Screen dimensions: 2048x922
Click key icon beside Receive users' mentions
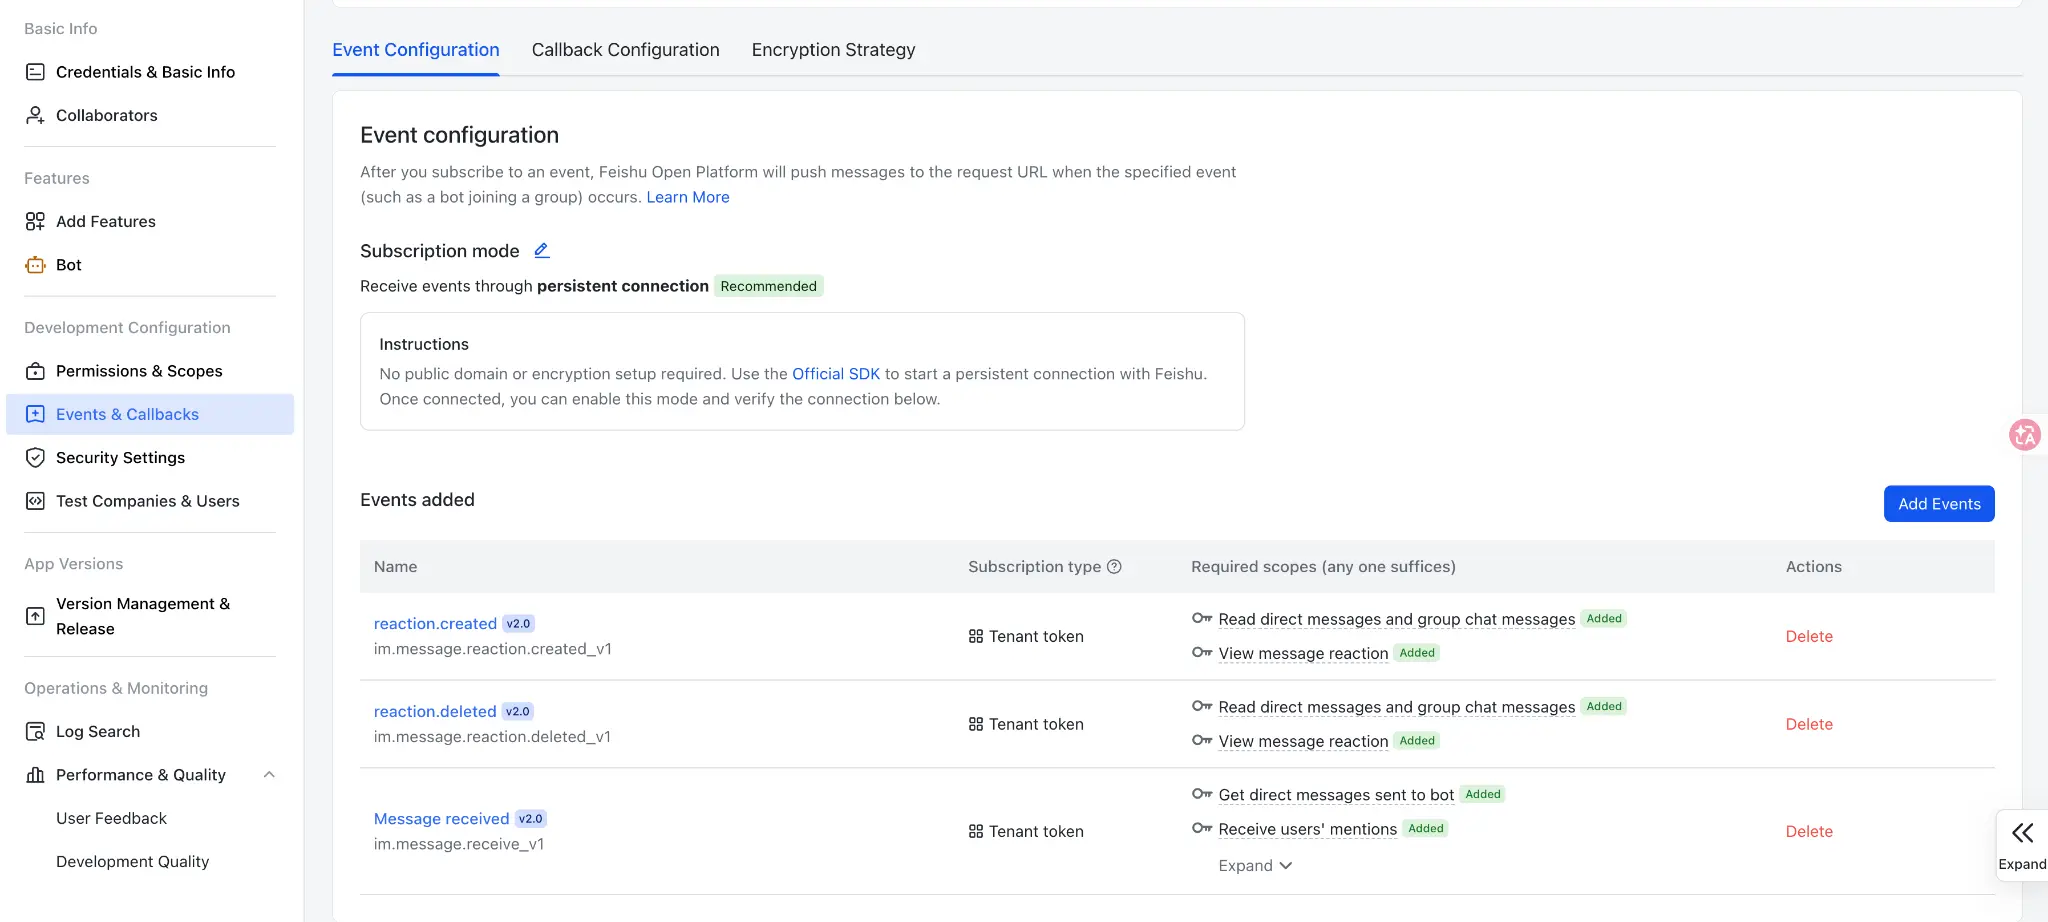[x=1202, y=828]
